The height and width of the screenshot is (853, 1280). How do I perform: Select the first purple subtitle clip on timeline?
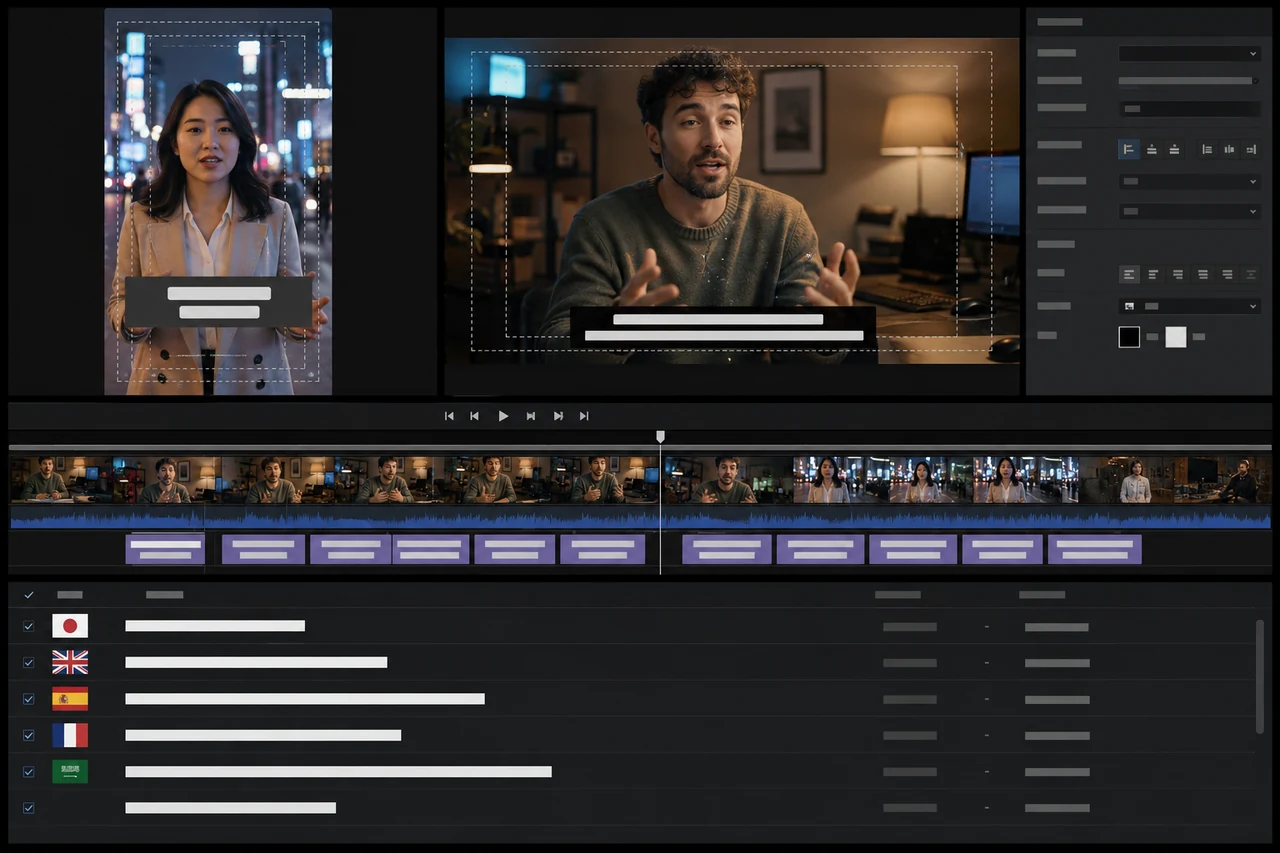(x=165, y=549)
